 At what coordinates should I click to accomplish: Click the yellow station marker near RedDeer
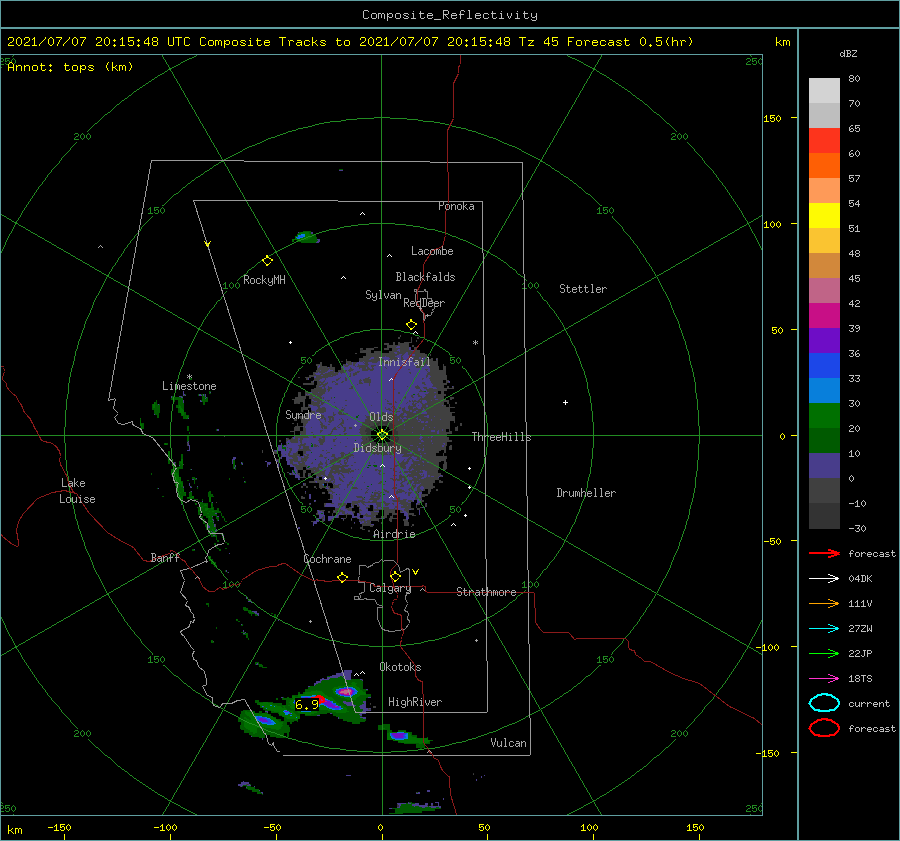coord(411,325)
